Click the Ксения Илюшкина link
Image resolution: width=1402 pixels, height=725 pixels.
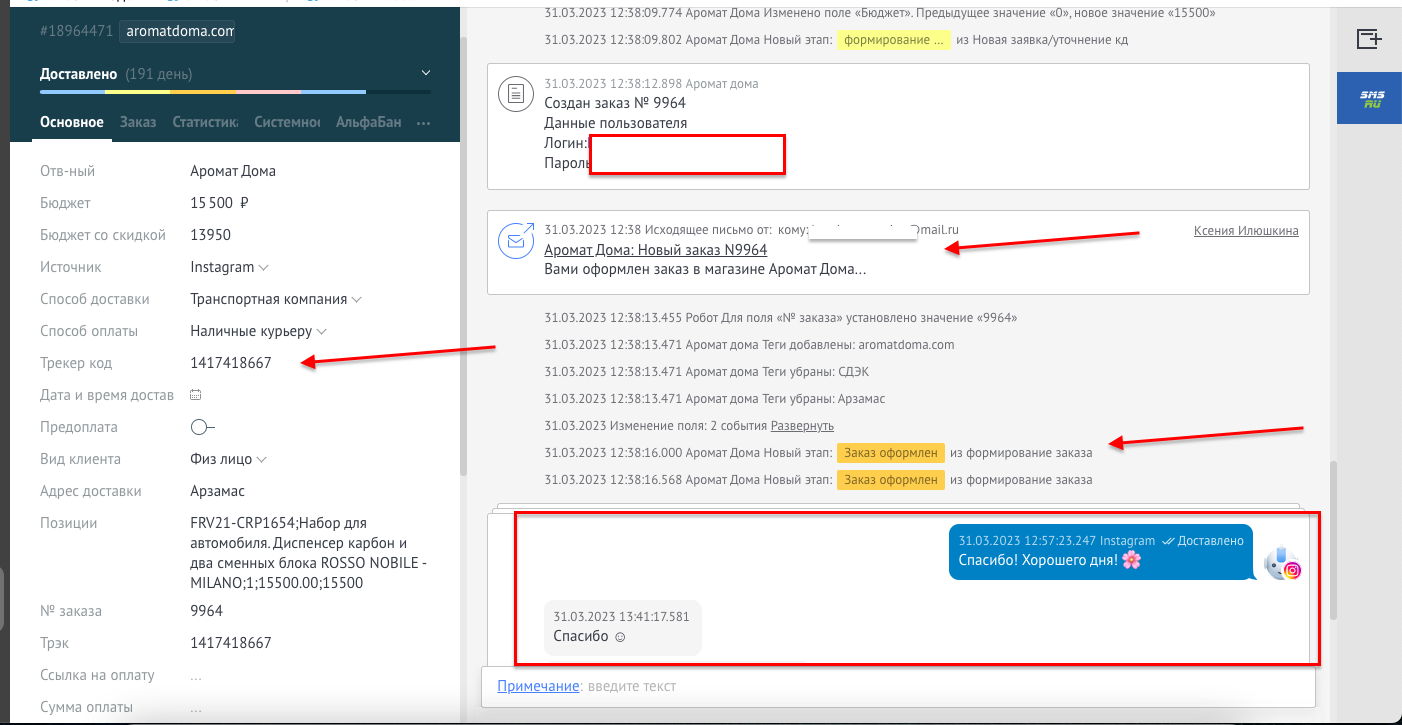[x=1246, y=230]
